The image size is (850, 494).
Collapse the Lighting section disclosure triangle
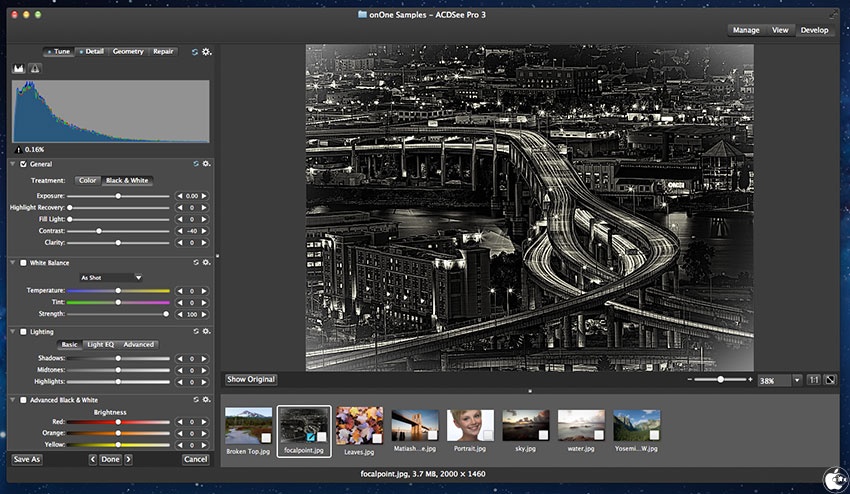[x=12, y=331]
